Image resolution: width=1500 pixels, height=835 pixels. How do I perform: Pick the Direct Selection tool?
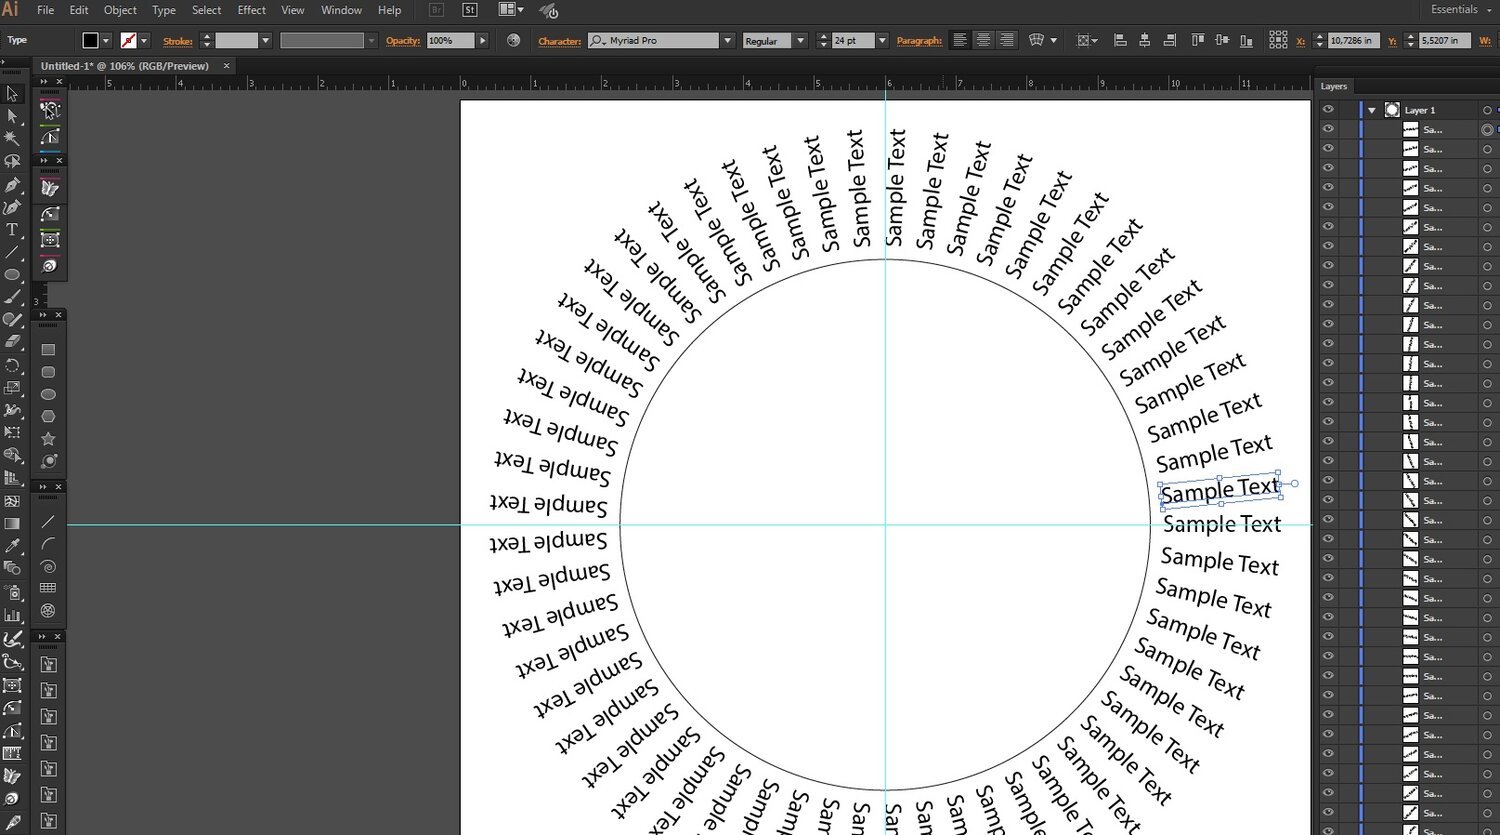tap(12, 117)
